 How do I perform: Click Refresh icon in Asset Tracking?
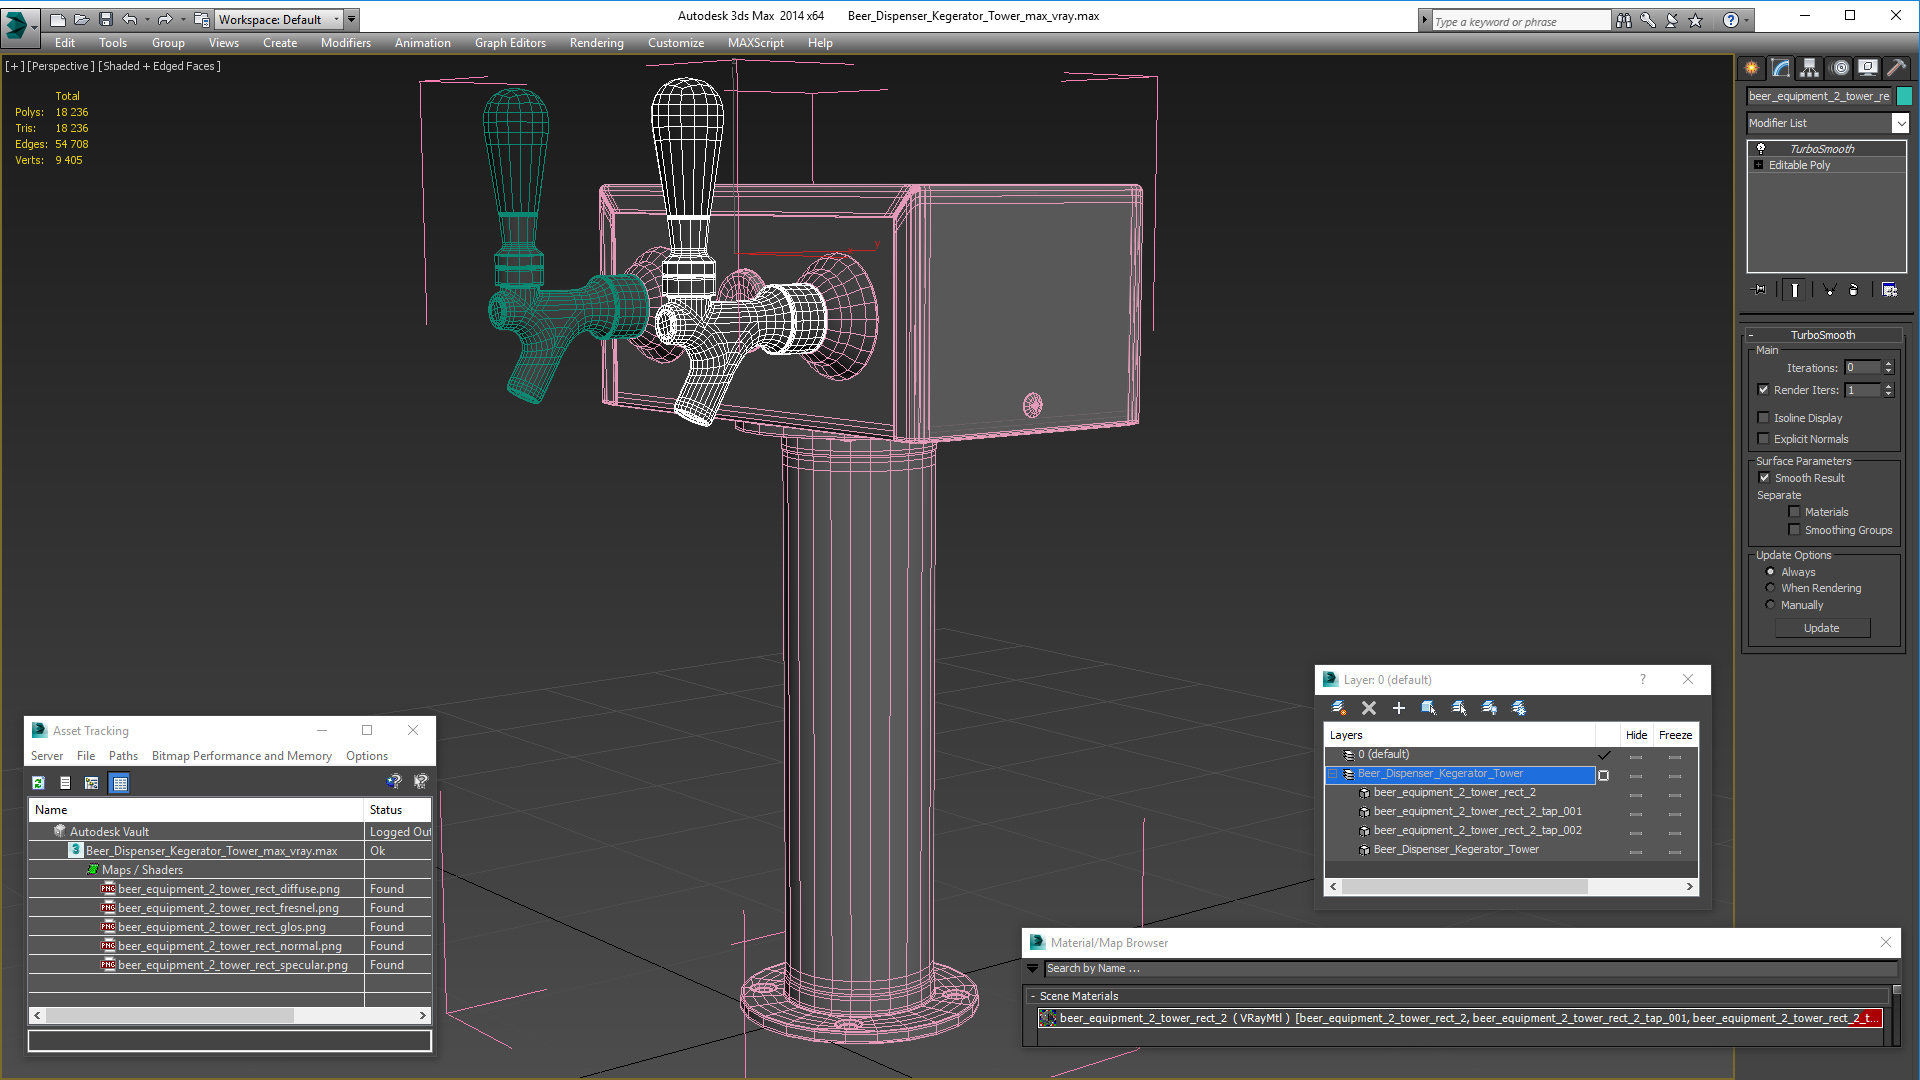tap(38, 783)
